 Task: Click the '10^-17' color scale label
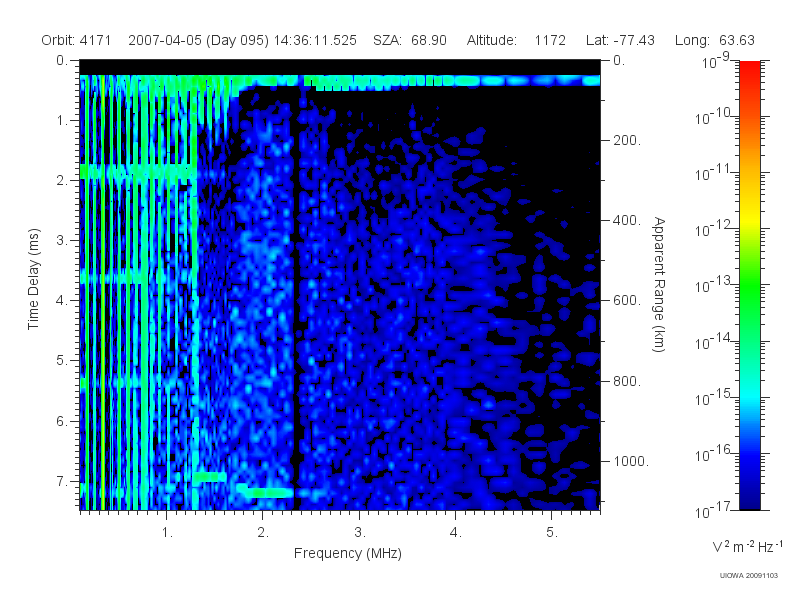point(712,509)
